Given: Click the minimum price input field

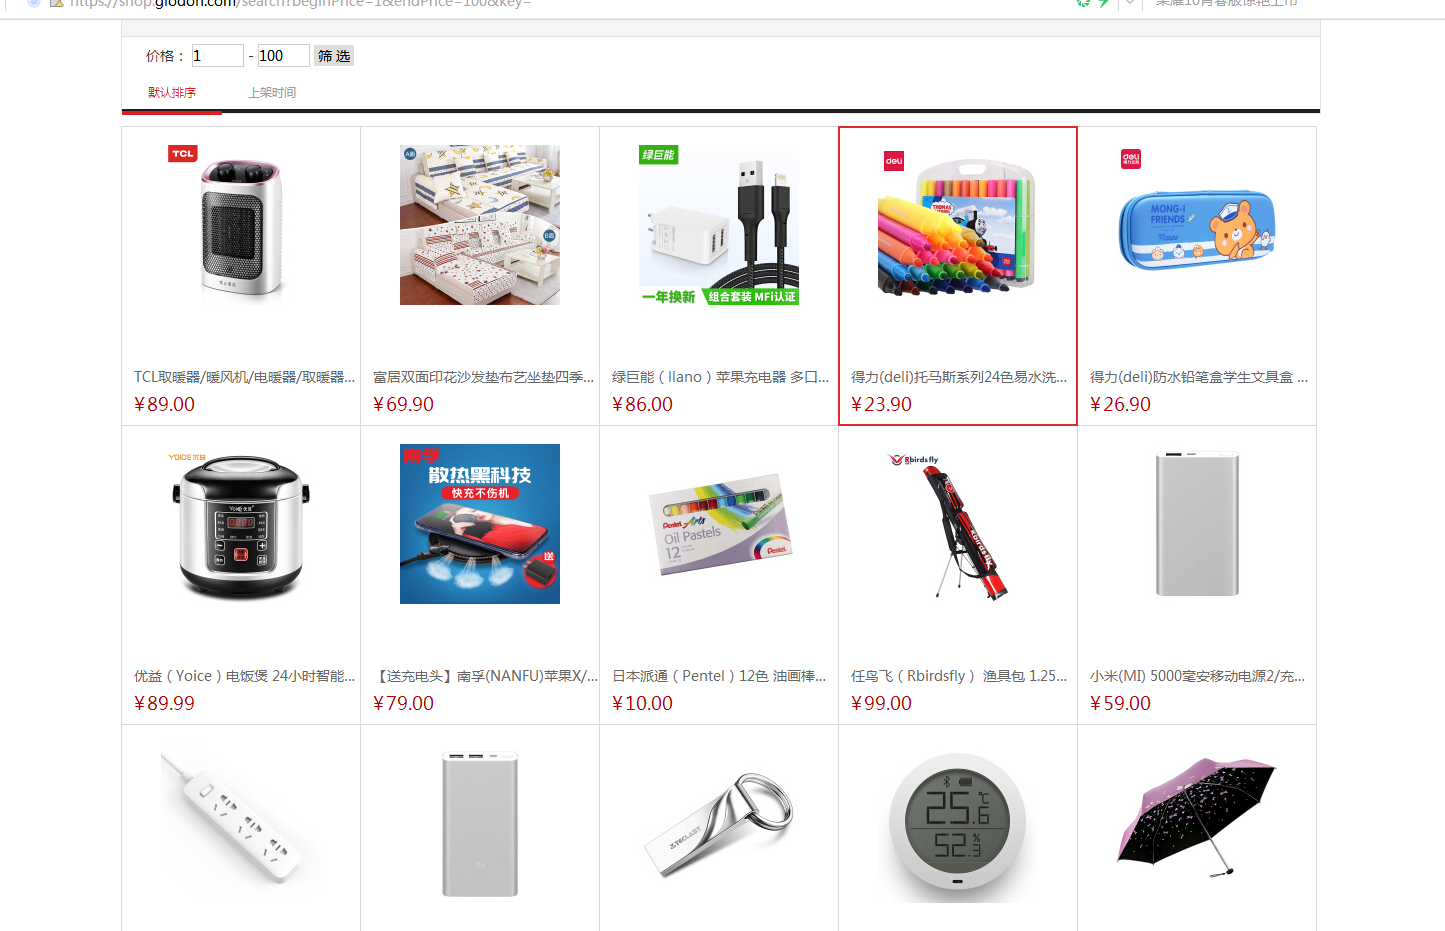Looking at the screenshot, I should [x=218, y=56].
